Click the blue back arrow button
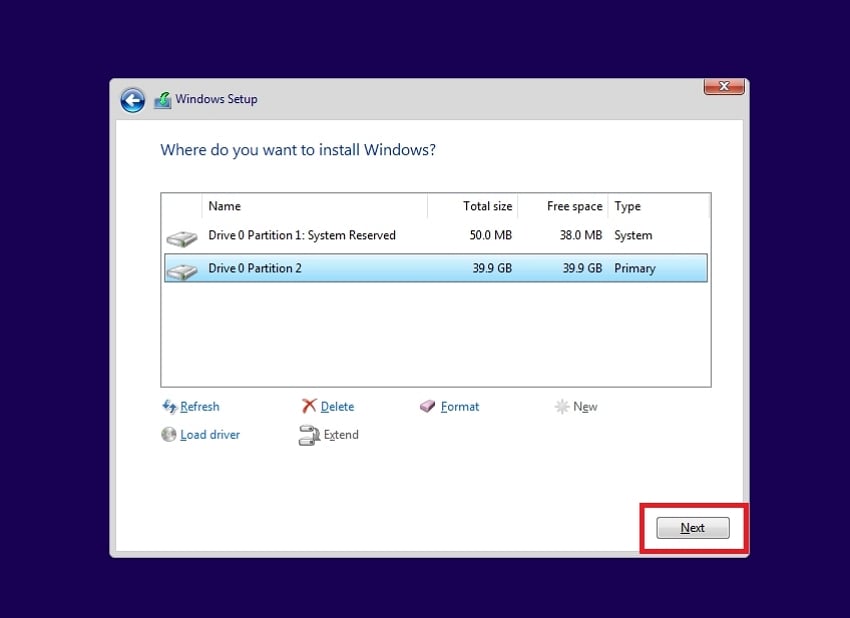The image size is (850, 618). pos(133,100)
